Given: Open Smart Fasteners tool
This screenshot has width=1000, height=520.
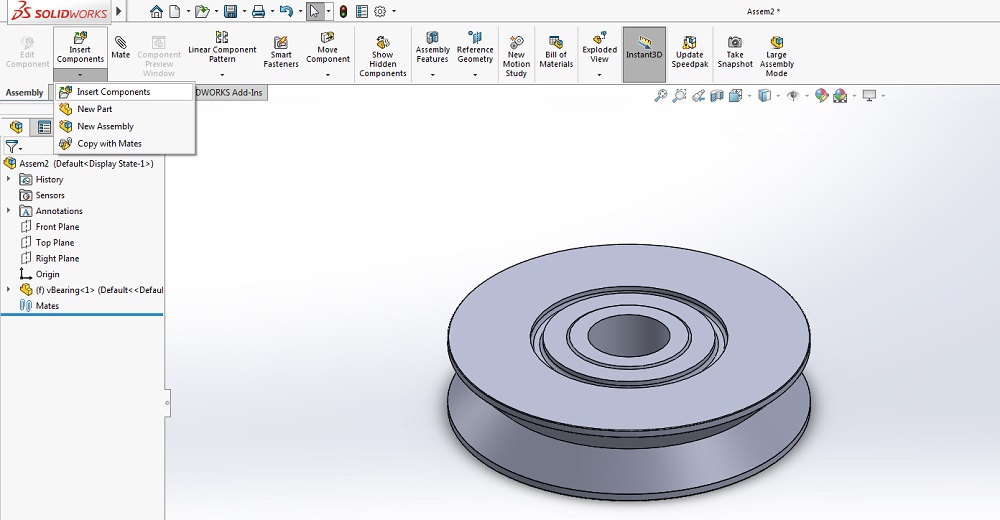Looking at the screenshot, I should pos(281,51).
